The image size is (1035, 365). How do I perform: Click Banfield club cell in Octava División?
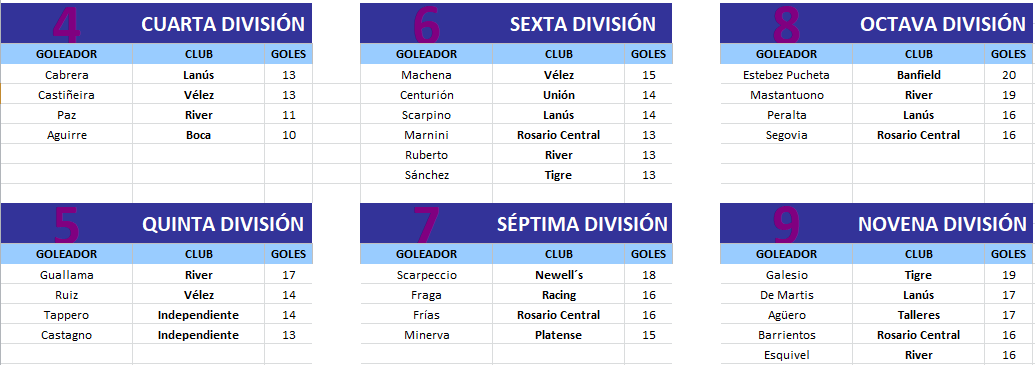pos(918,75)
